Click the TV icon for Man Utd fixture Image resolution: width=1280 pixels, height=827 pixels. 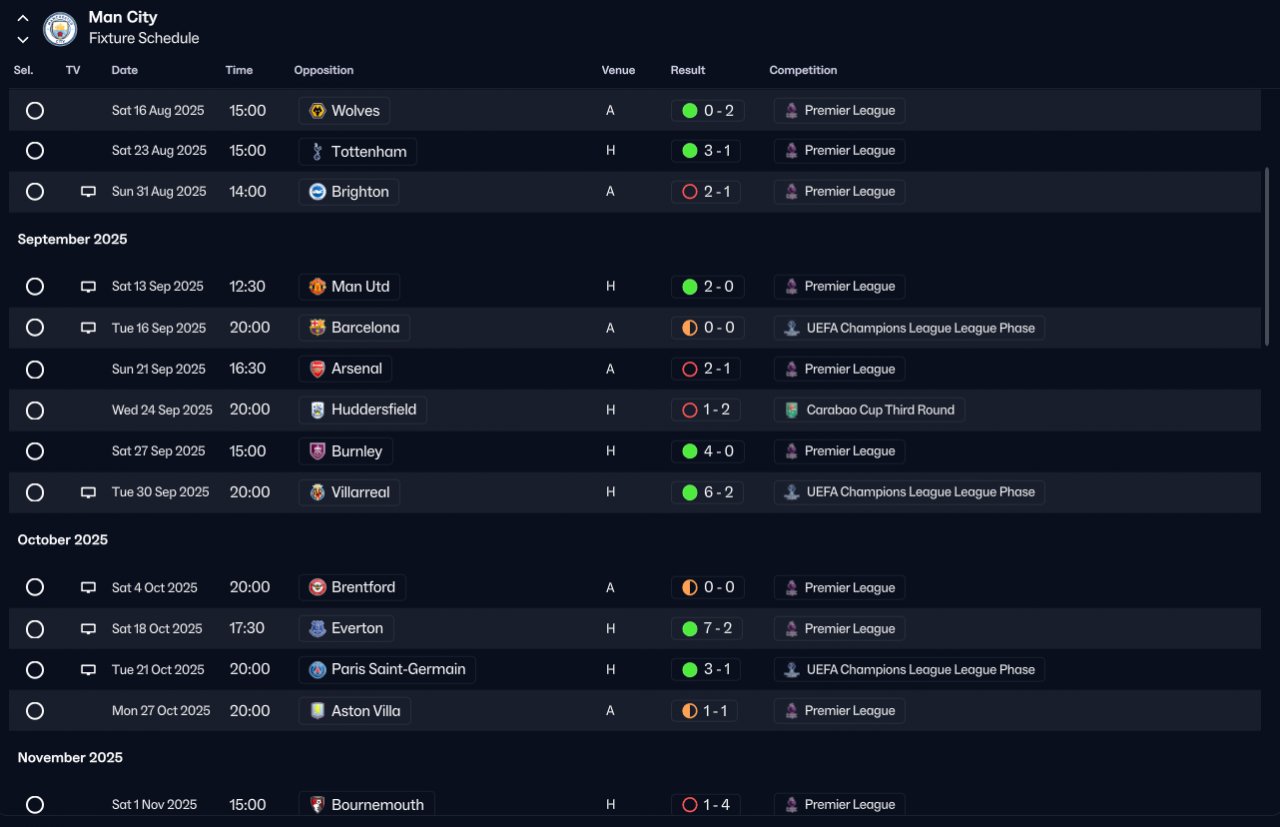(88, 287)
